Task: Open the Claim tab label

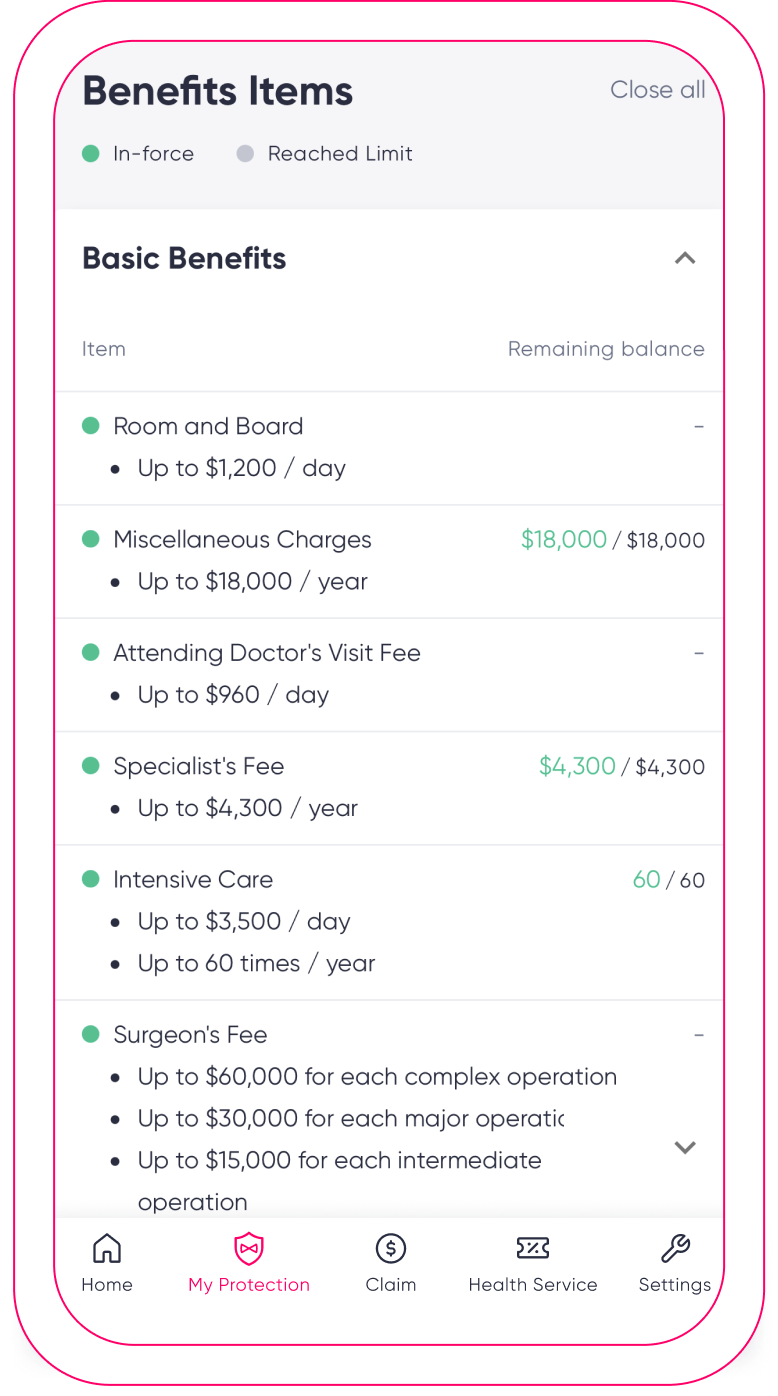Action: click(390, 1285)
